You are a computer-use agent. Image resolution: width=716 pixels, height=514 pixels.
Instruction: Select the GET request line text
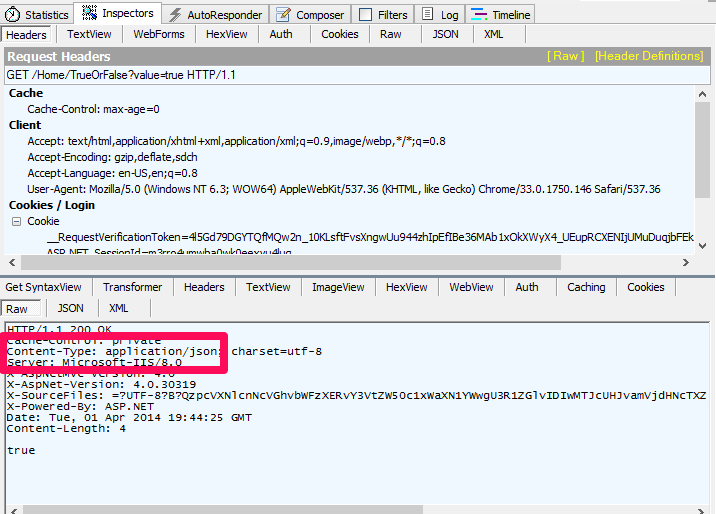tap(121, 75)
